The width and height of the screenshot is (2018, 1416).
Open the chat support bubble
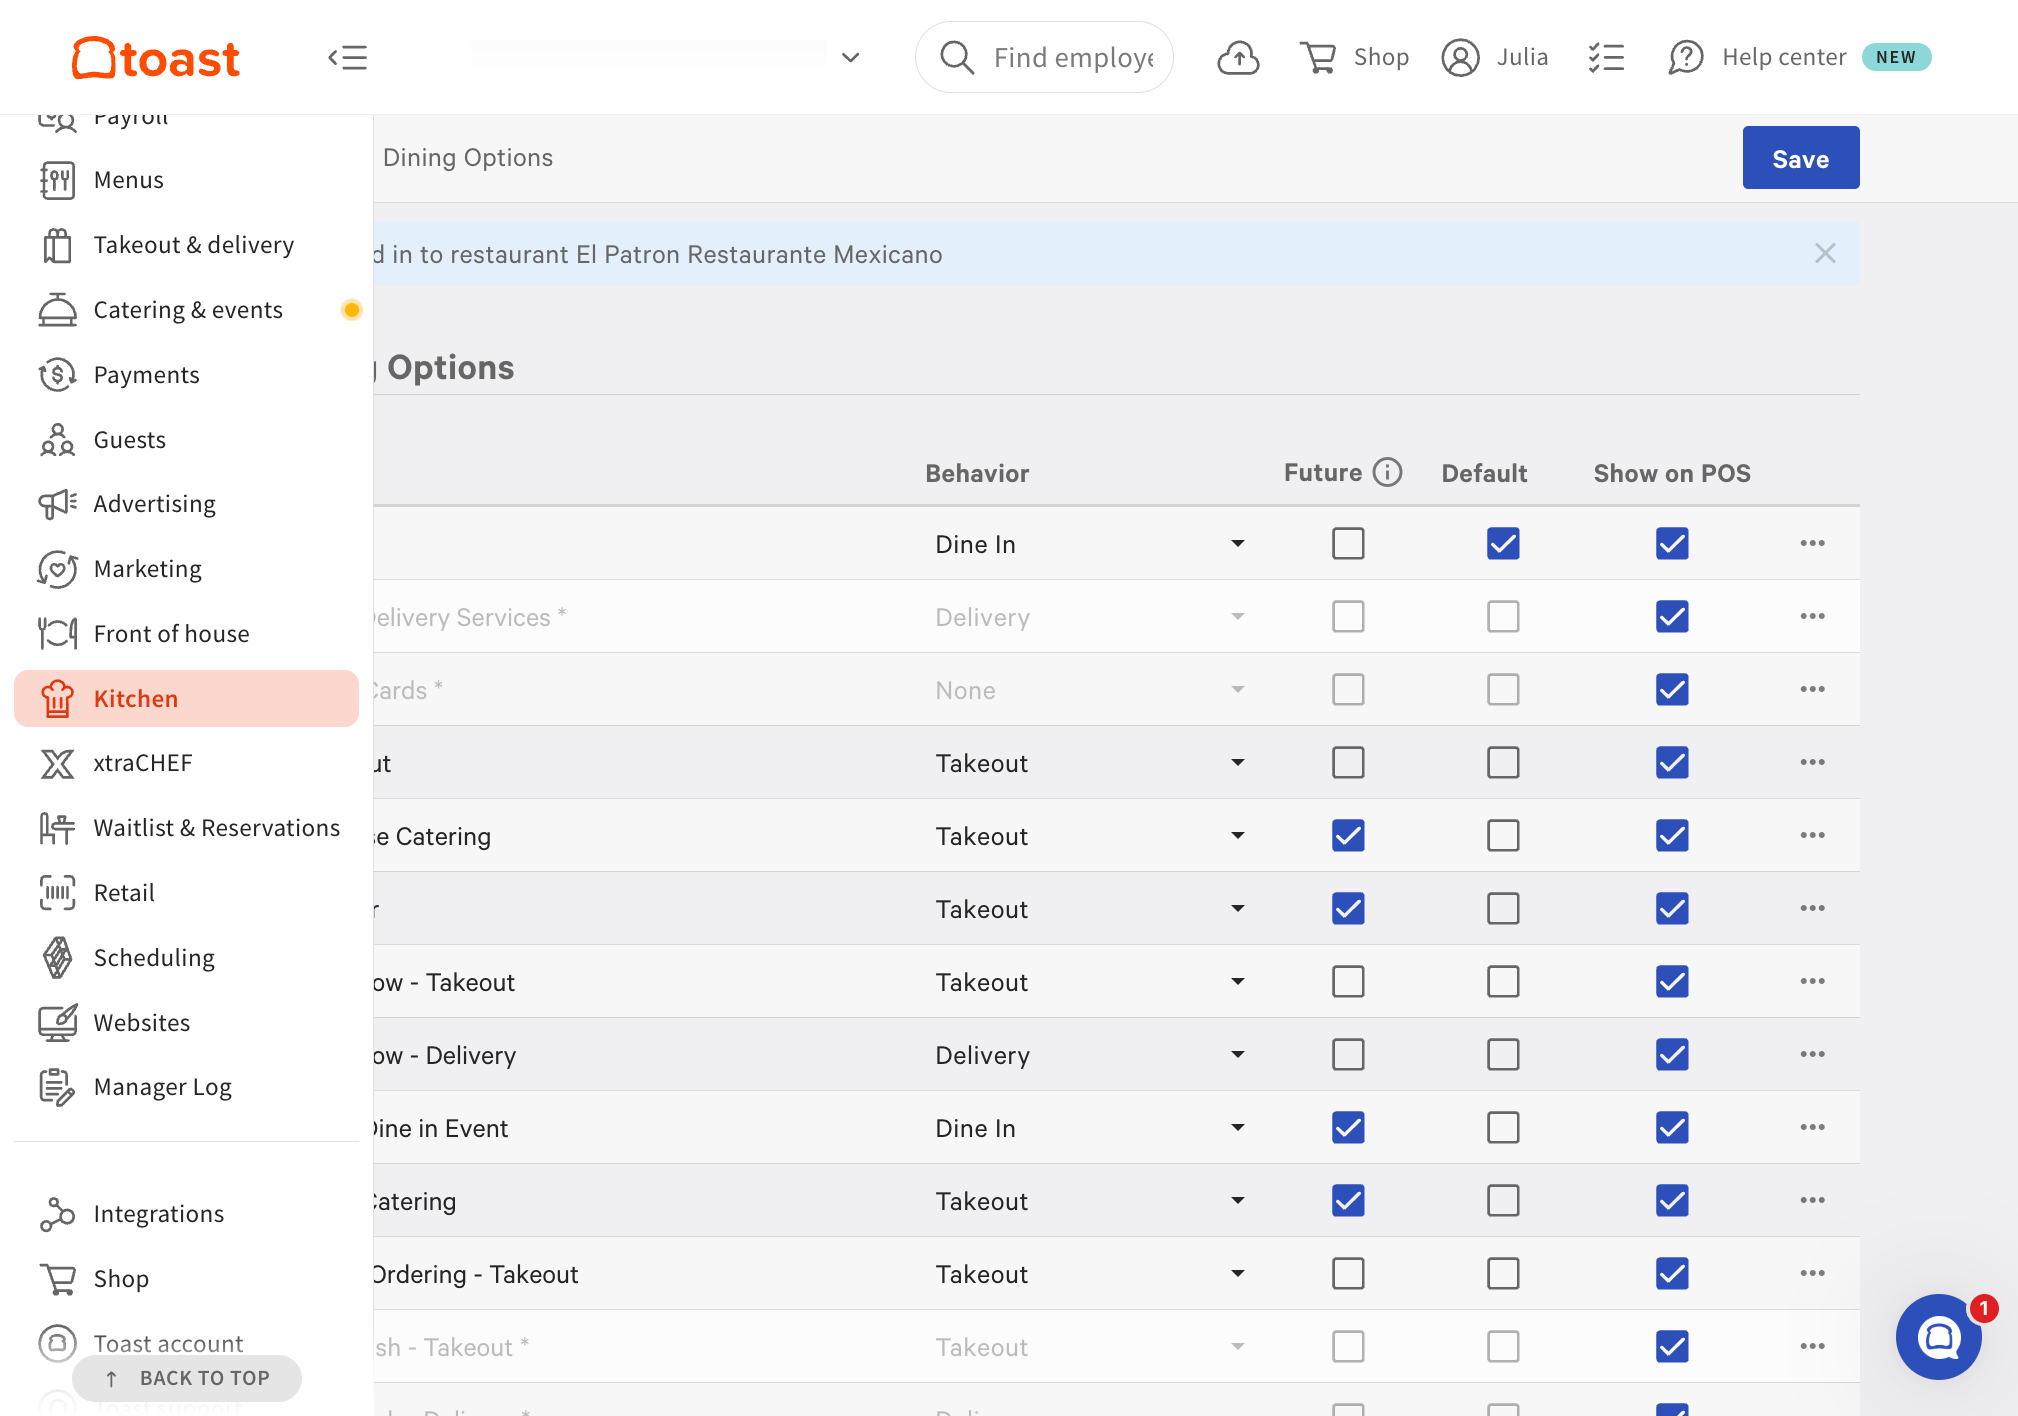[1939, 1337]
